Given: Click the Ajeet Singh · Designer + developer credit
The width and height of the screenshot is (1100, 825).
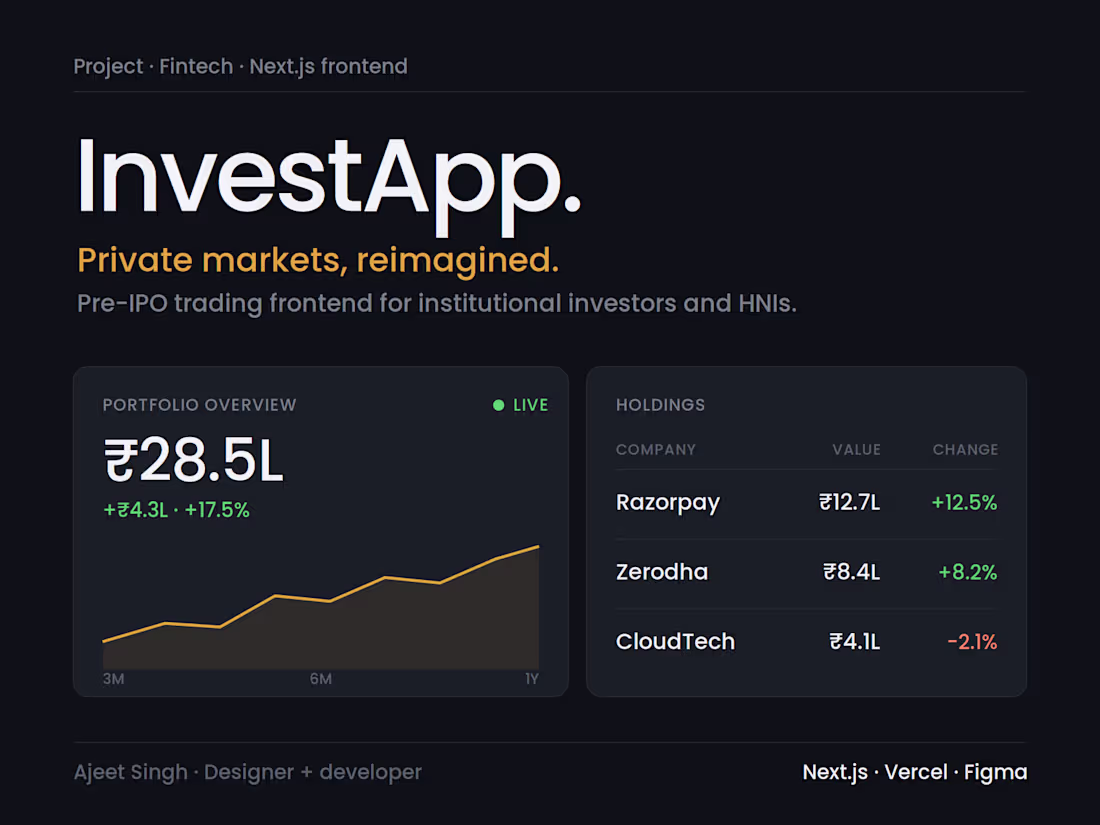Looking at the screenshot, I should tap(248, 772).
